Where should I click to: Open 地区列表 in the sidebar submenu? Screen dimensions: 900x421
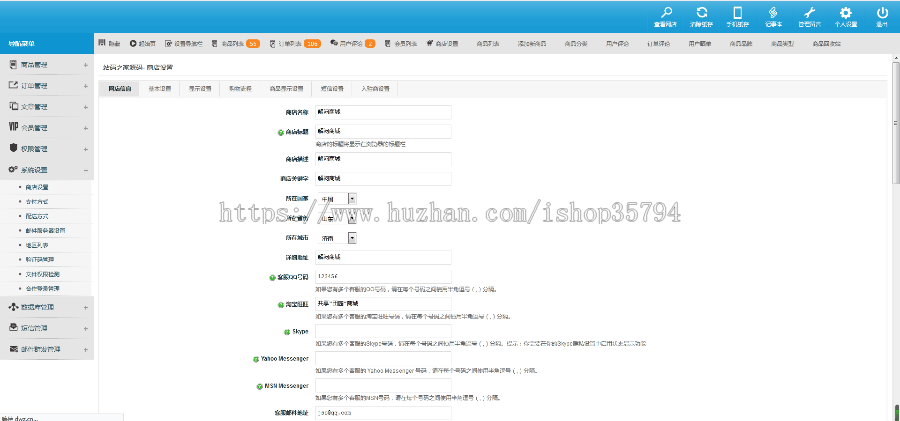tap(37, 245)
